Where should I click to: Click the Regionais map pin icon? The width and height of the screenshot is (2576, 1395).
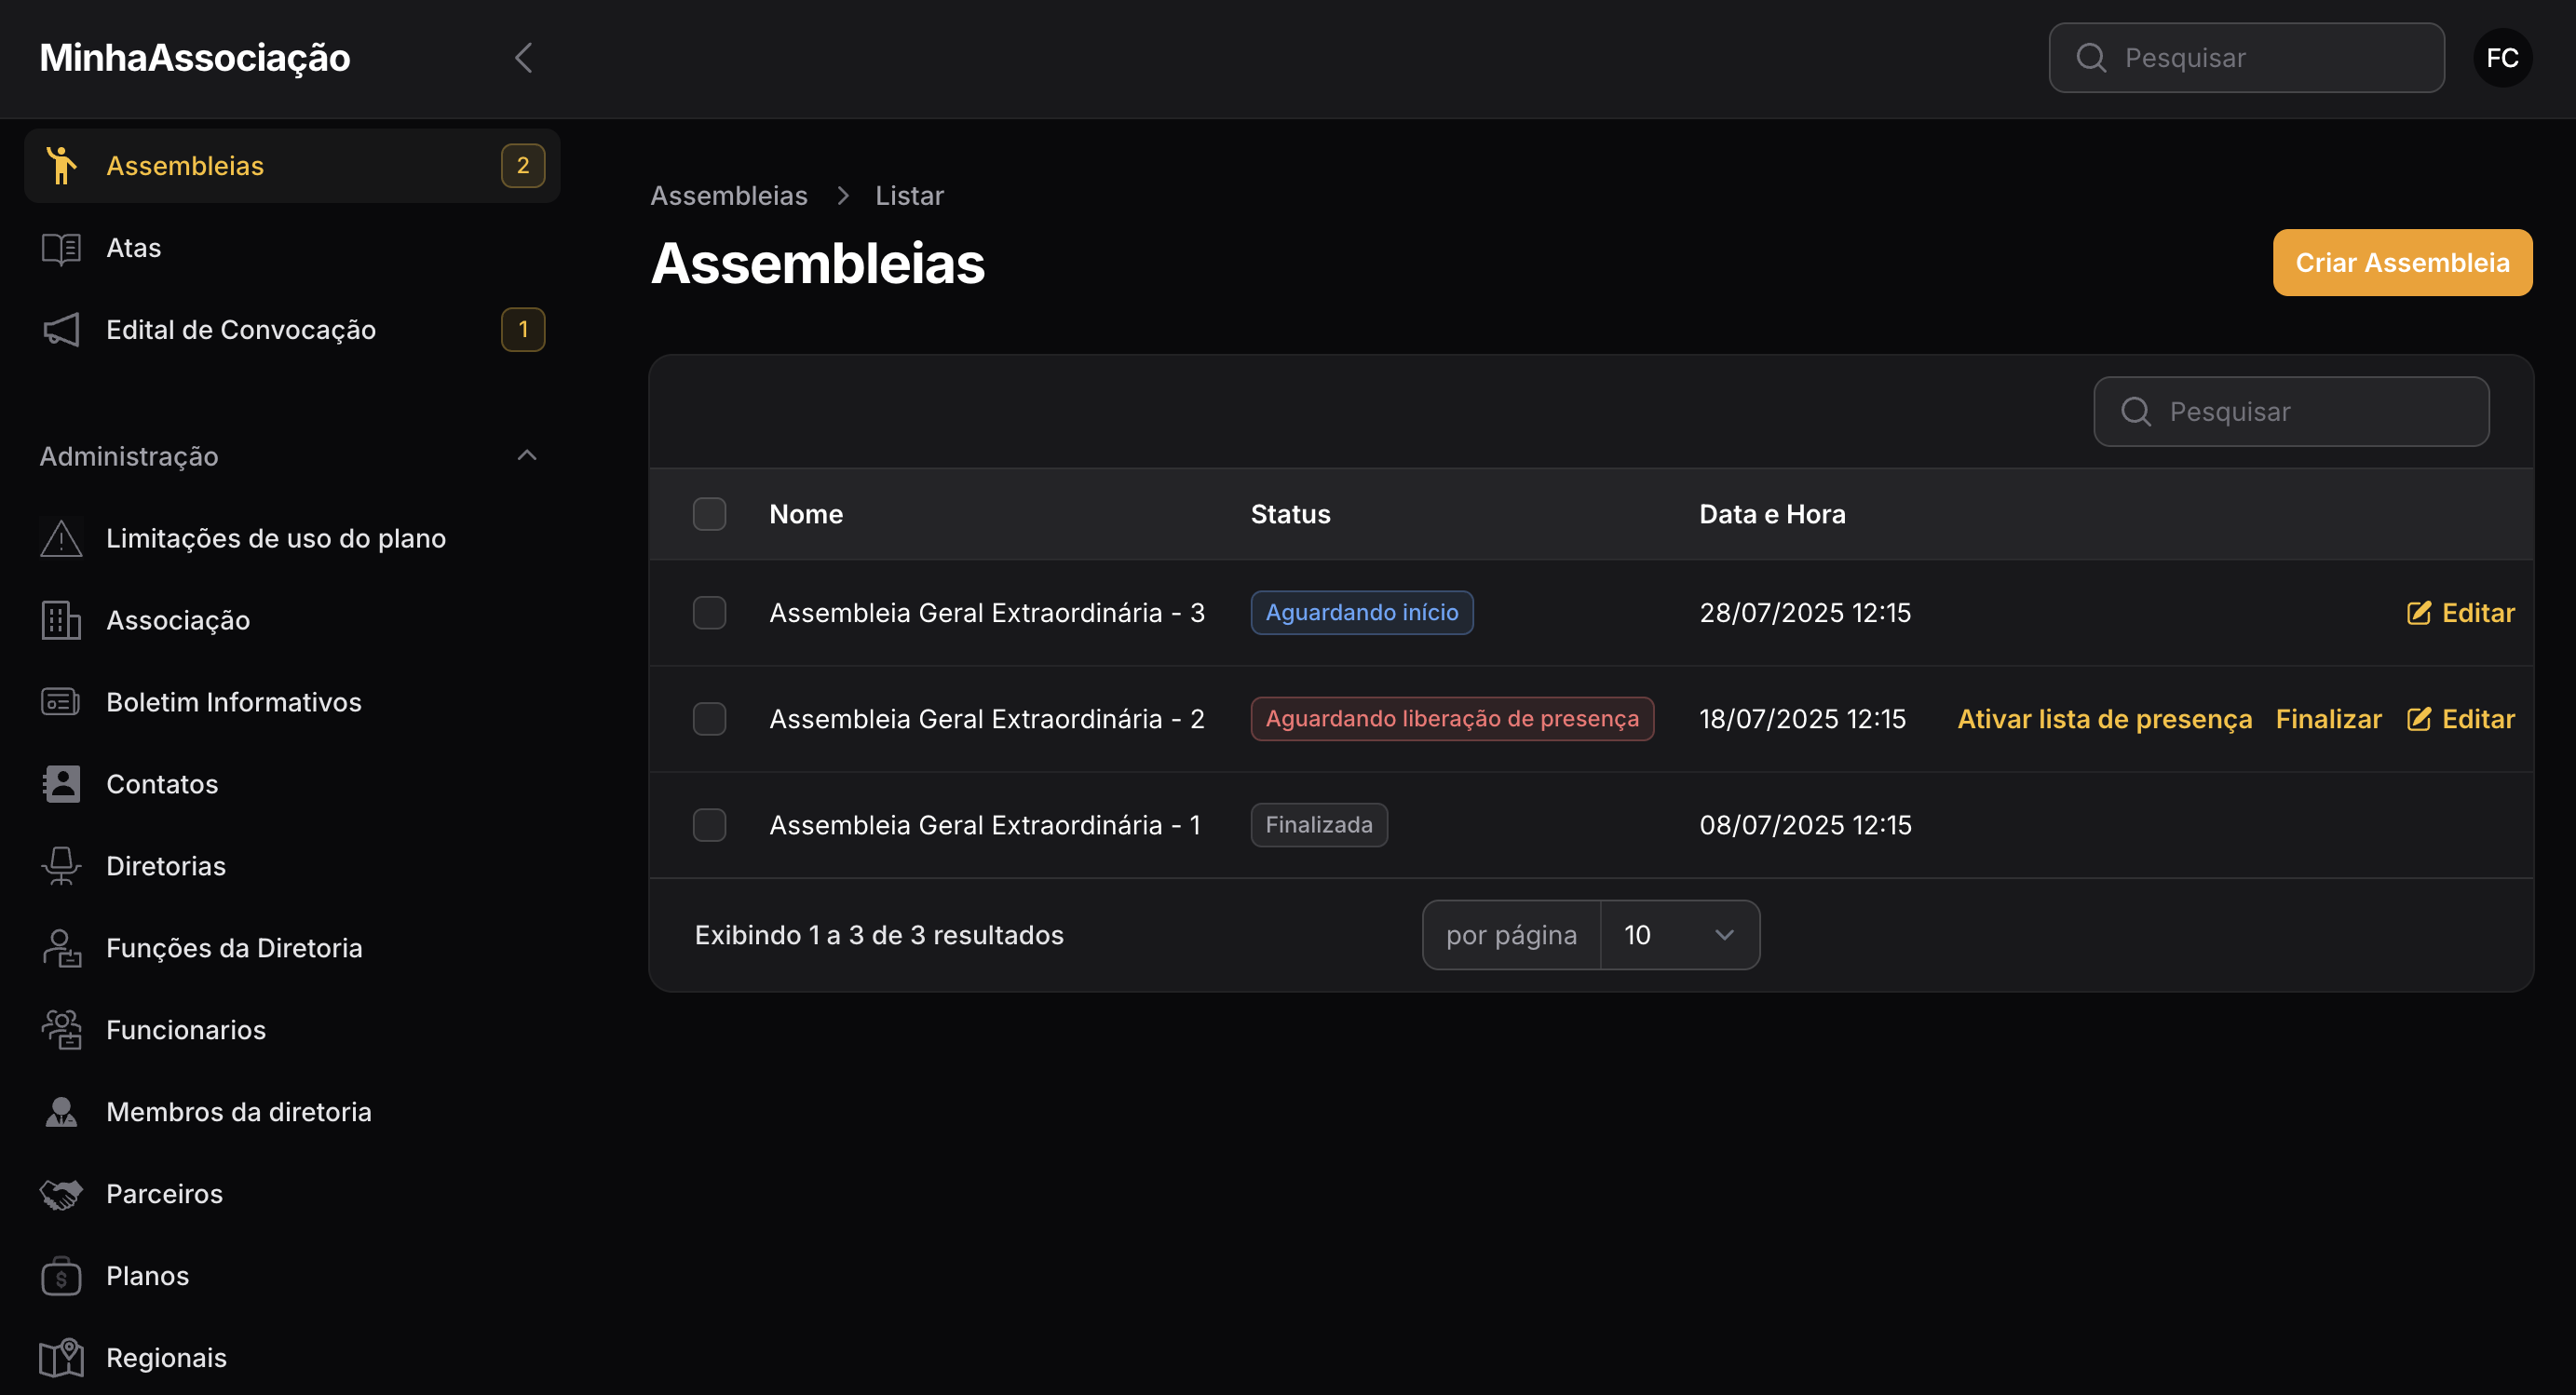point(61,1358)
